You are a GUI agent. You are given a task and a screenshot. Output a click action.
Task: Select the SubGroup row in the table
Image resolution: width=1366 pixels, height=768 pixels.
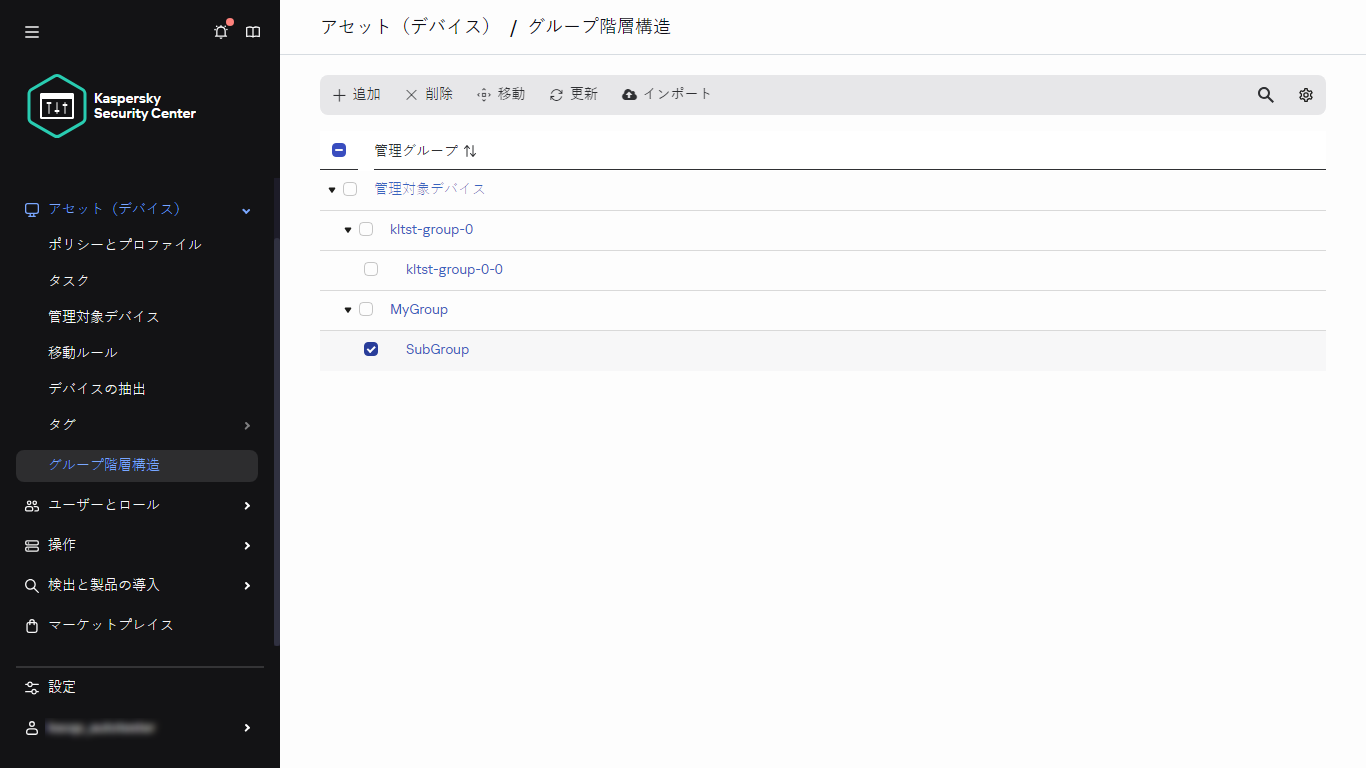click(x=437, y=348)
